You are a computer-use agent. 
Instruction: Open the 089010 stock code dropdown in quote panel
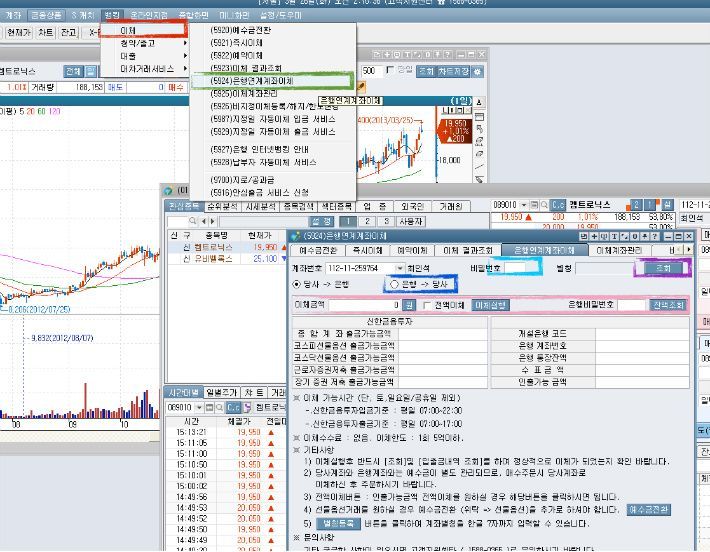(x=524, y=205)
